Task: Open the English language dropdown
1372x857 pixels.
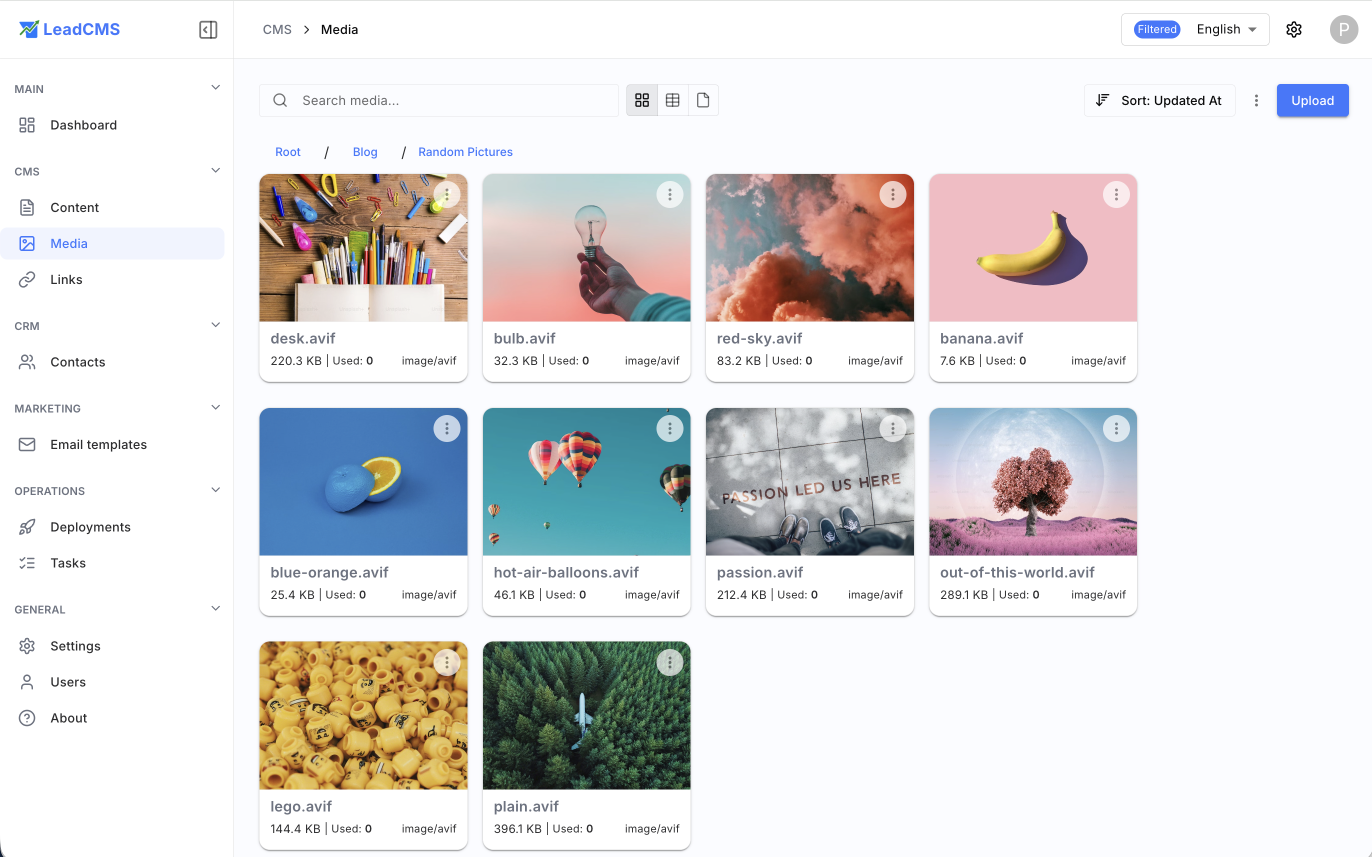Action: click(1224, 29)
